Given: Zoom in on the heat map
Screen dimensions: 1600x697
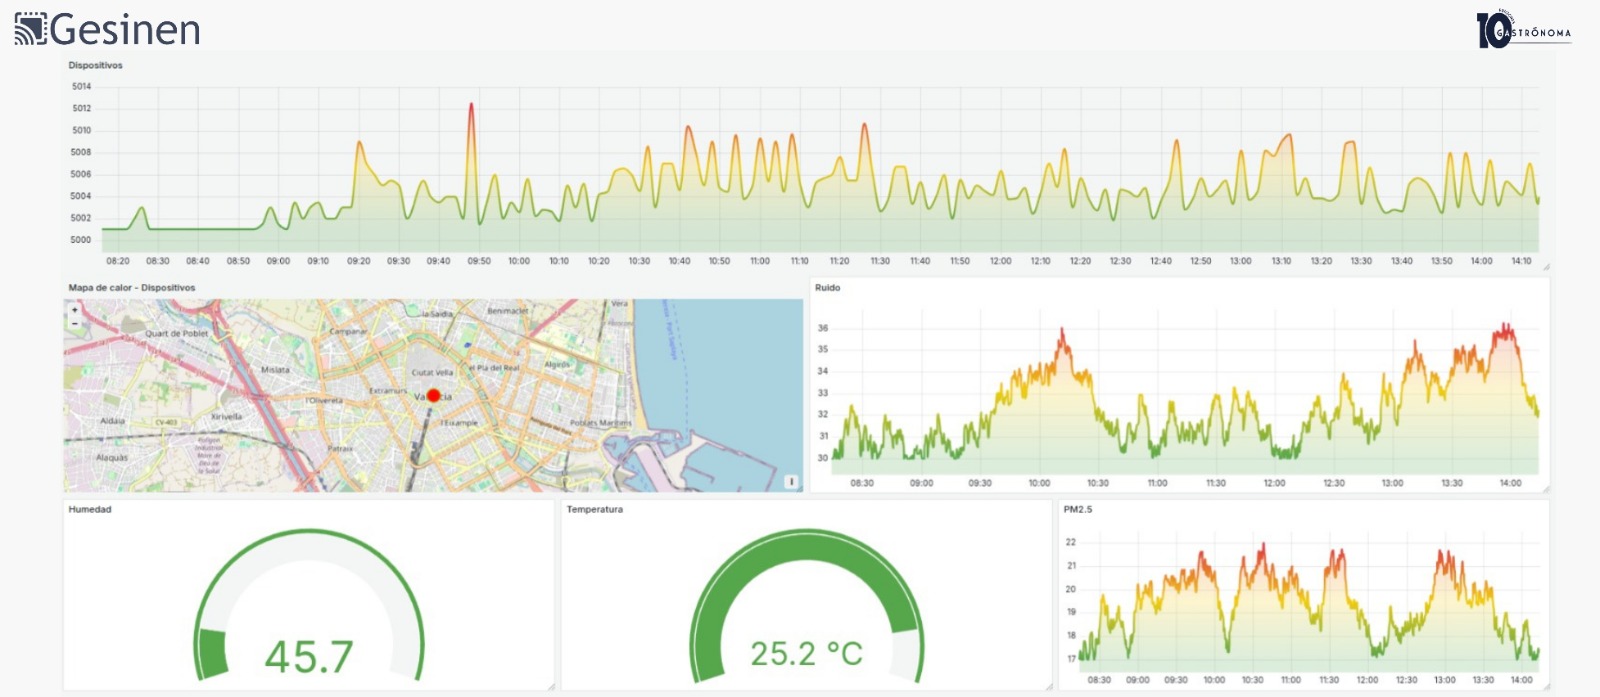Looking at the screenshot, I should [x=75, y=310].
